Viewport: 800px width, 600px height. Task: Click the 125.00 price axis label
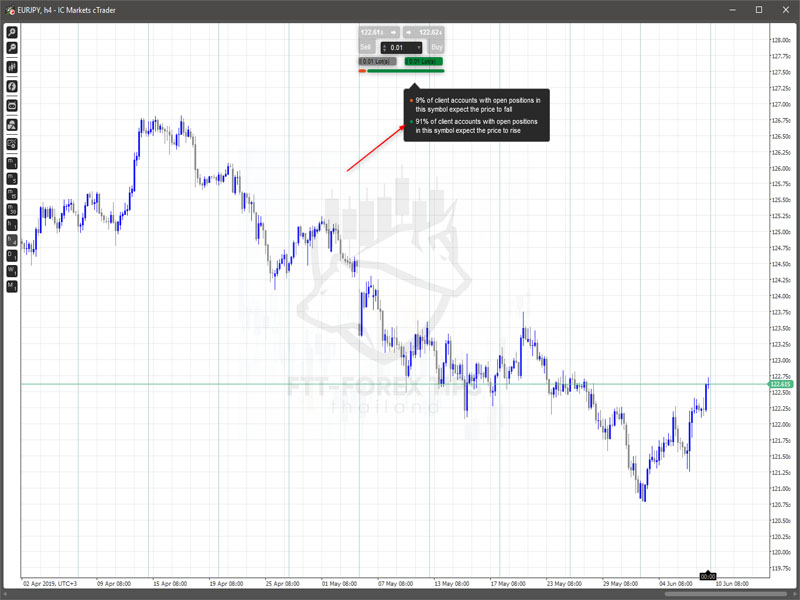point(781,232)
